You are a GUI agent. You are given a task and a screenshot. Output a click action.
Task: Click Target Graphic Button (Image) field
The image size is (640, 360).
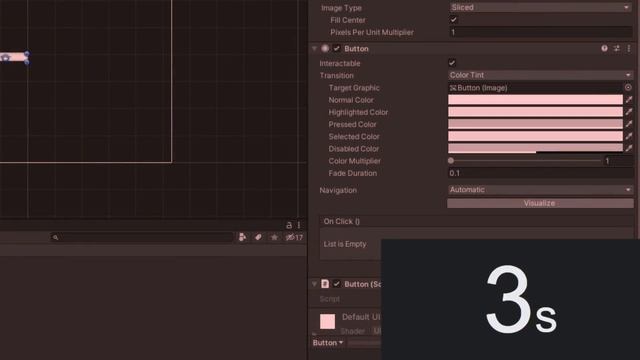(x=535, y=88)
